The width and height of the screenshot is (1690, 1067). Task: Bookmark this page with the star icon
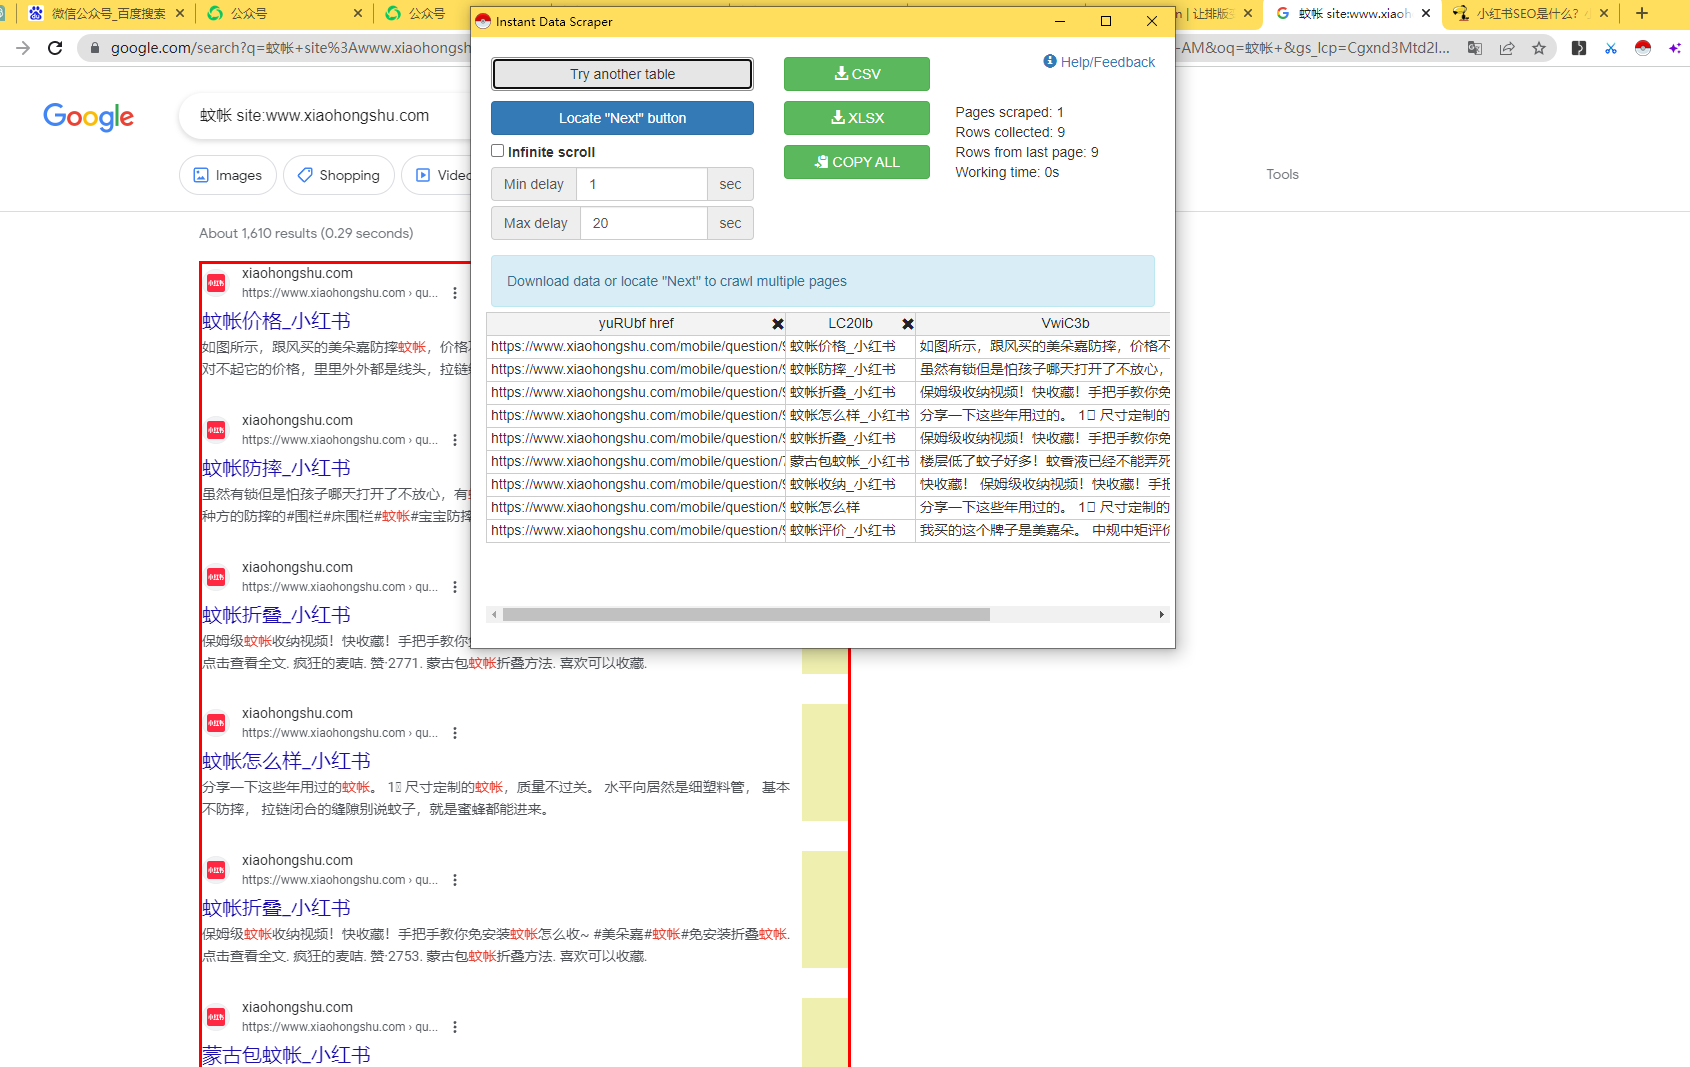point(1539,48)
